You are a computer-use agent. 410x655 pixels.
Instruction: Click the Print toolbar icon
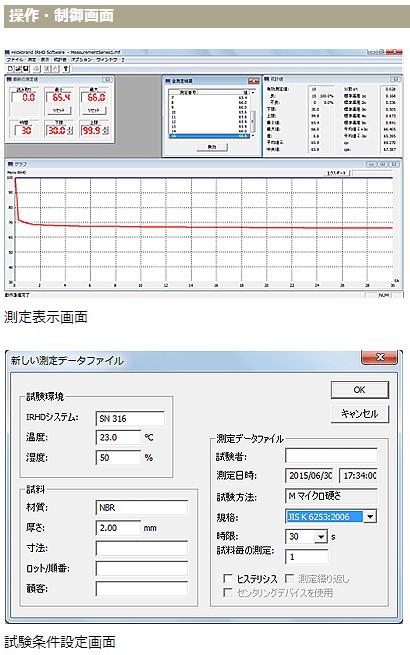click(37, 69)
